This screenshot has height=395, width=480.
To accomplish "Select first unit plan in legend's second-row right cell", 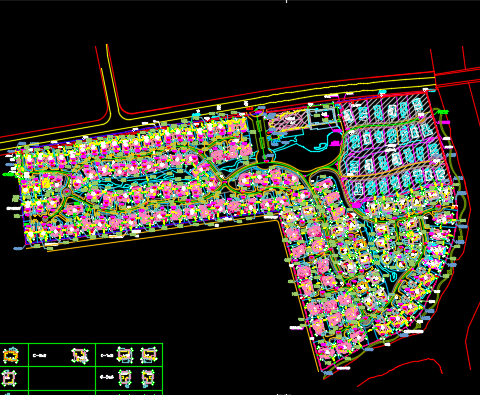I will point(125,378).
